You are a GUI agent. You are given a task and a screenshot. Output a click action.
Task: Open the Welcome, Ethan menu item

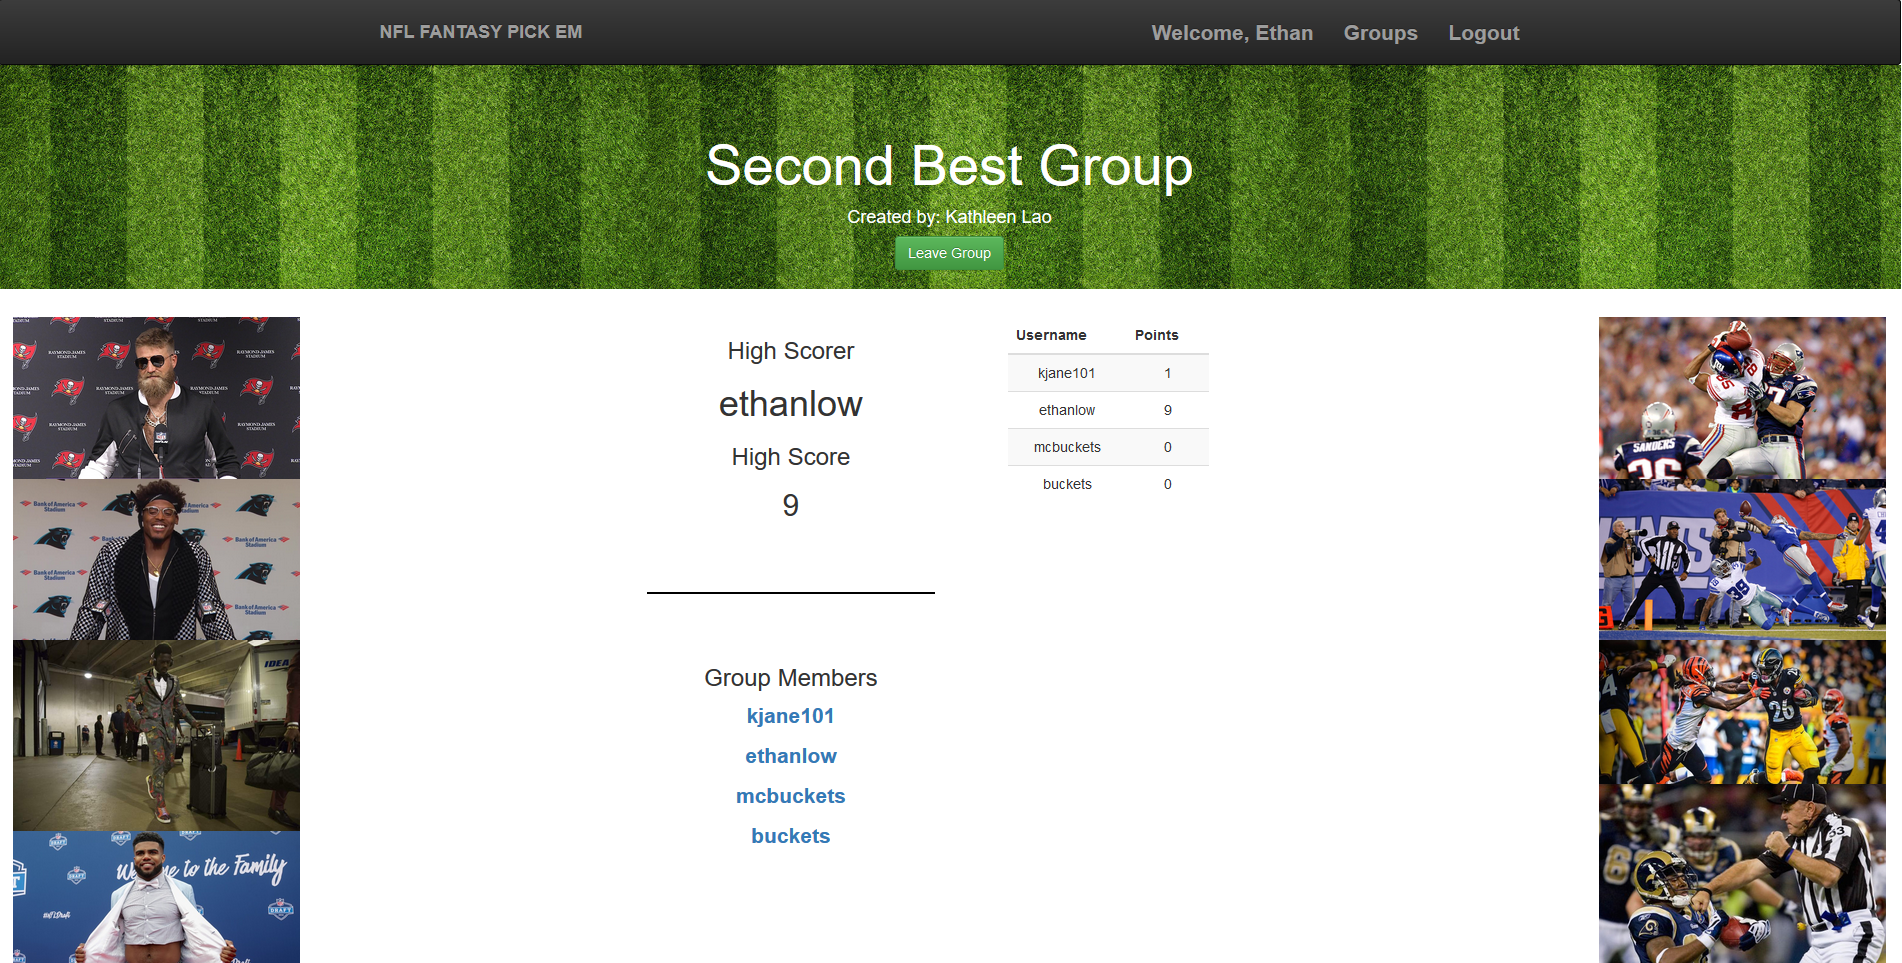click(x=1232, y=33)
